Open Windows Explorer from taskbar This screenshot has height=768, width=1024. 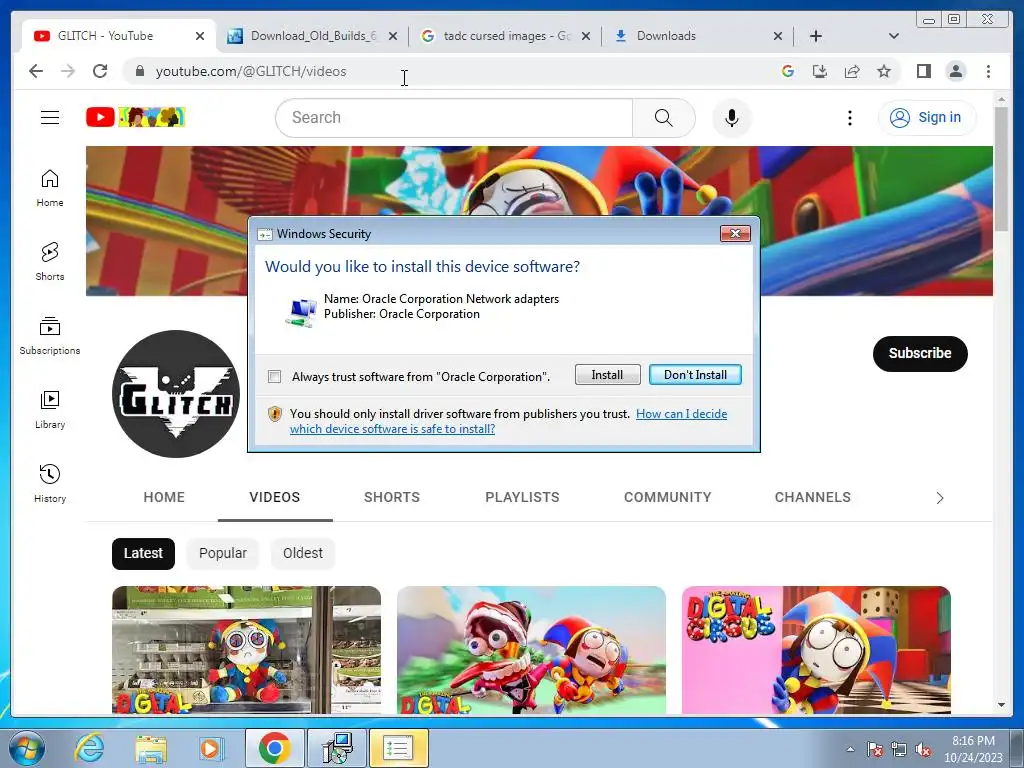point(150,748)
